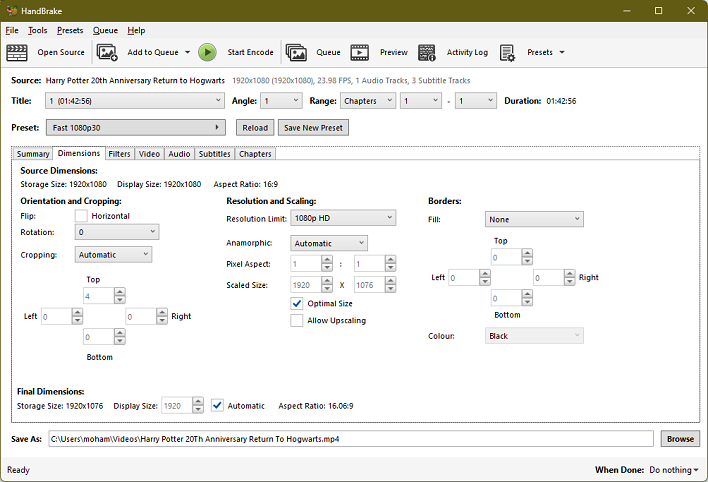
Task: Expand the Add to Queue dropdown arrow
Action: click(187, 52)
